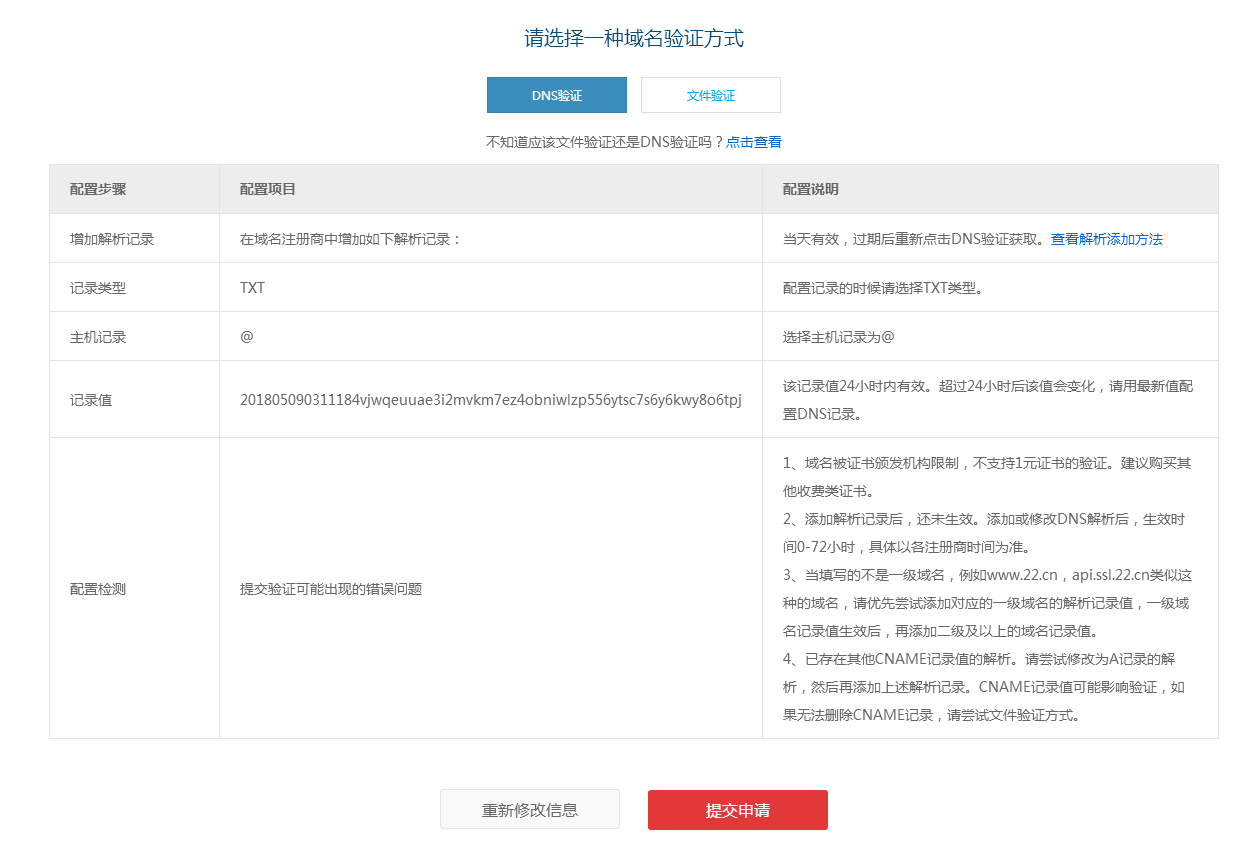Click the 增加解析记录 row label
This screenshot has height=861, width=1260.
pos(90,239)
